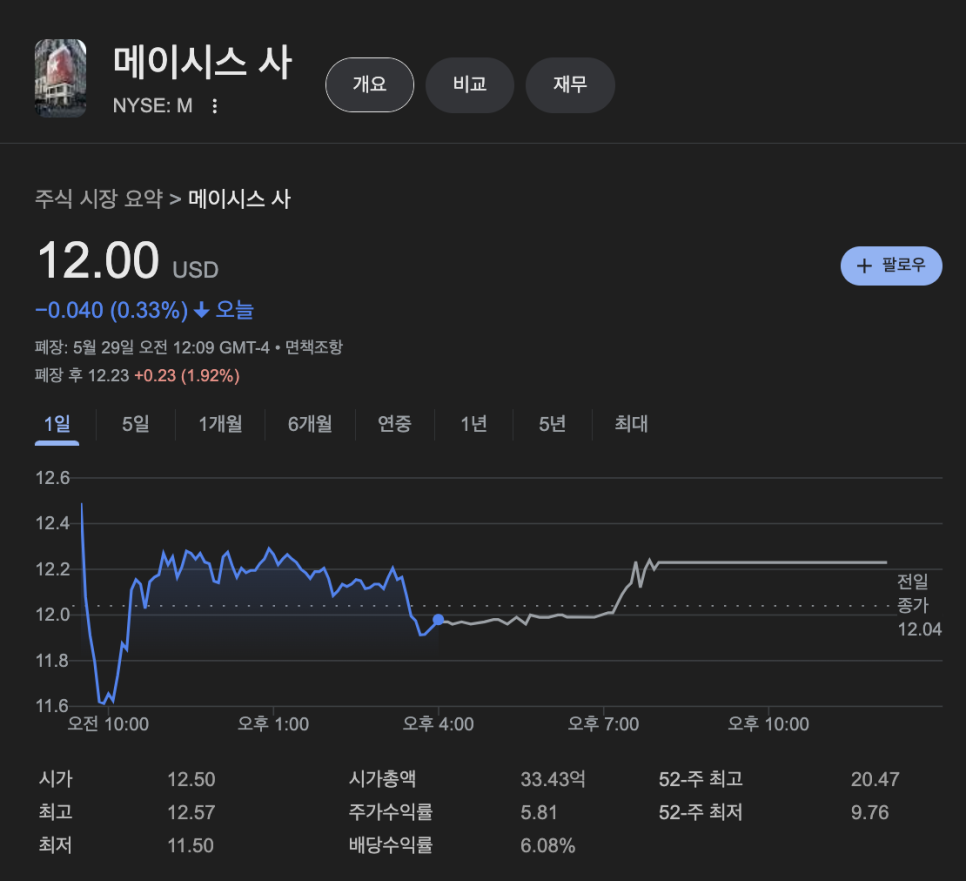This screenshot has height=881, width=966.
Task: Select the 6개월 chart range
Action: 310,424
